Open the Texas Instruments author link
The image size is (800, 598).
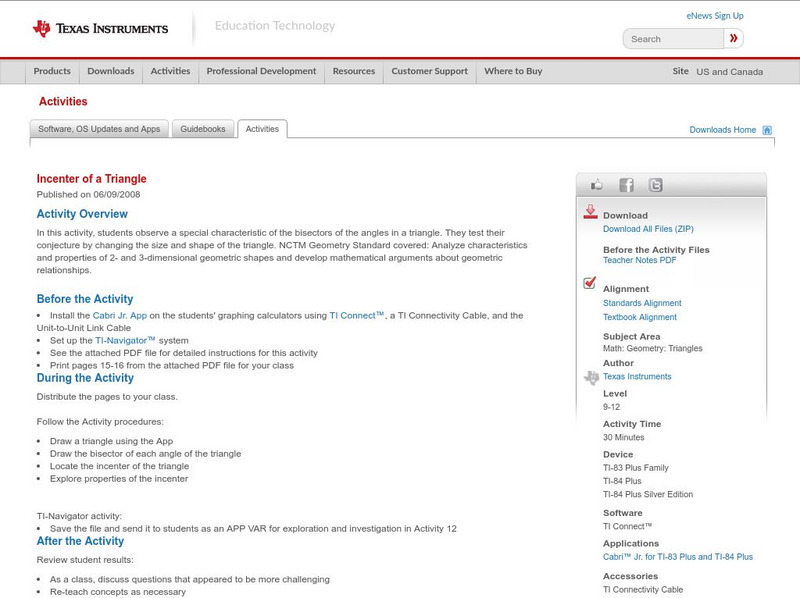pyautogui.click(x=637, y=377)
